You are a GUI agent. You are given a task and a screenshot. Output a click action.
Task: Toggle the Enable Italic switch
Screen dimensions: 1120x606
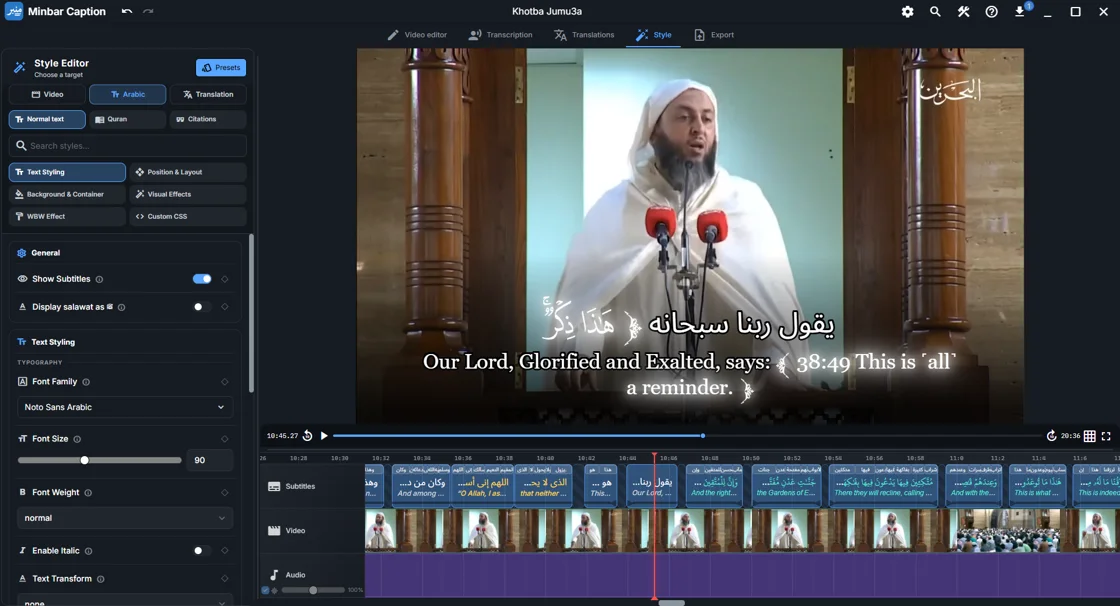point(202,550)
